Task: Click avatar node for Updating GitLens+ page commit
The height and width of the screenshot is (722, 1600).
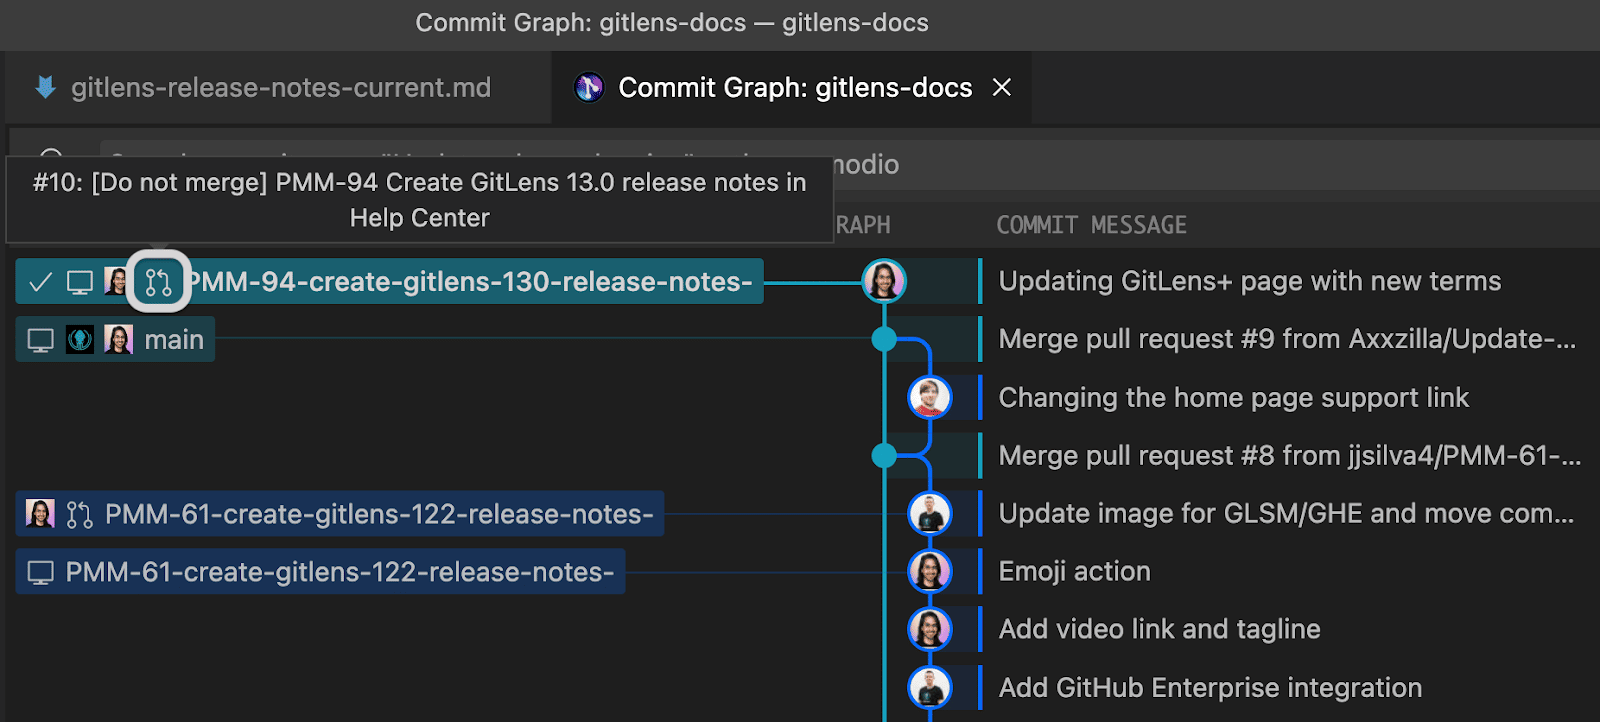Action: pyautogui.click(x=884, y=282)
